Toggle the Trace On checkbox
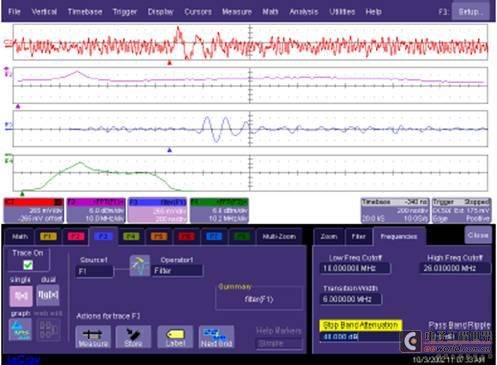 [x=28, y=265]
